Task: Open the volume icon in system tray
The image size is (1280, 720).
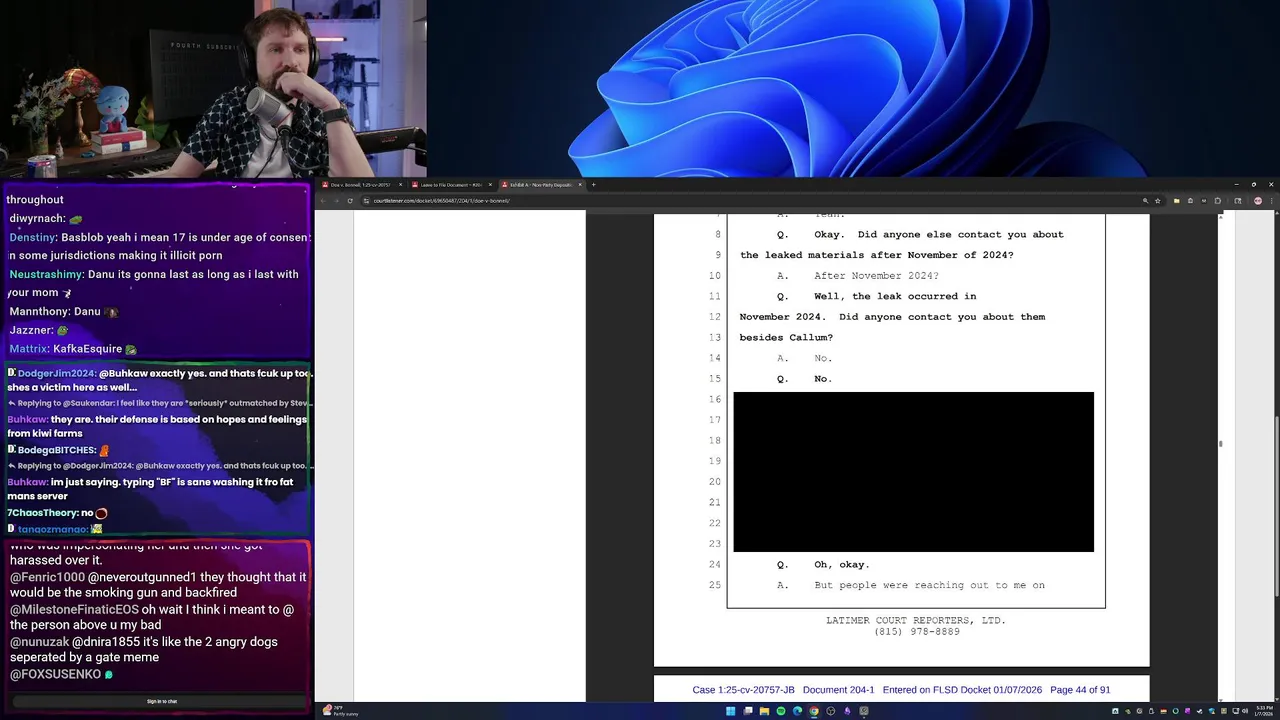Action: pos(1245,711)
